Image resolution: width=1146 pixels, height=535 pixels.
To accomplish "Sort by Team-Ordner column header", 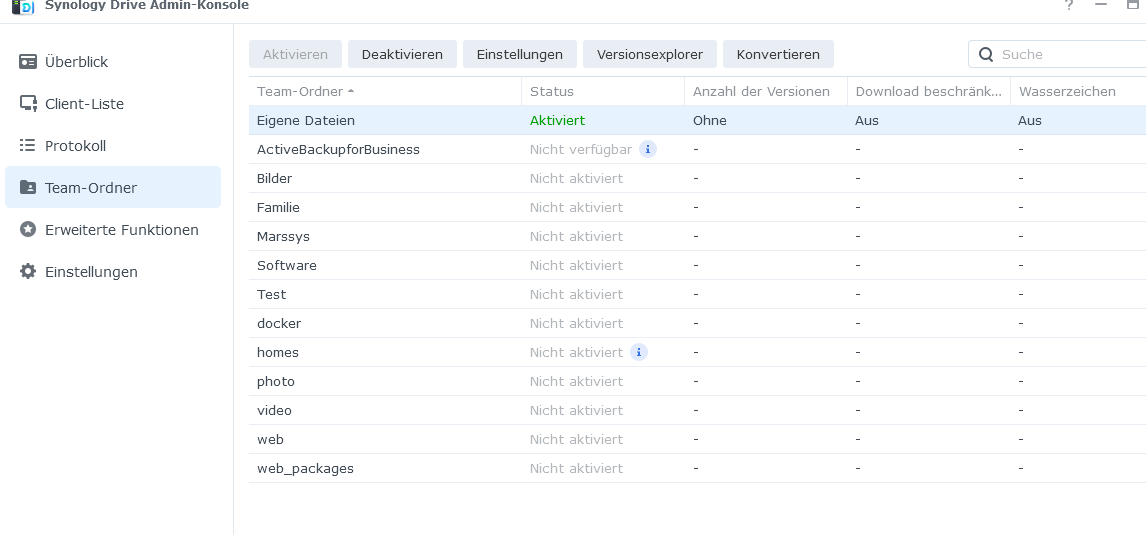I will 385,91.
